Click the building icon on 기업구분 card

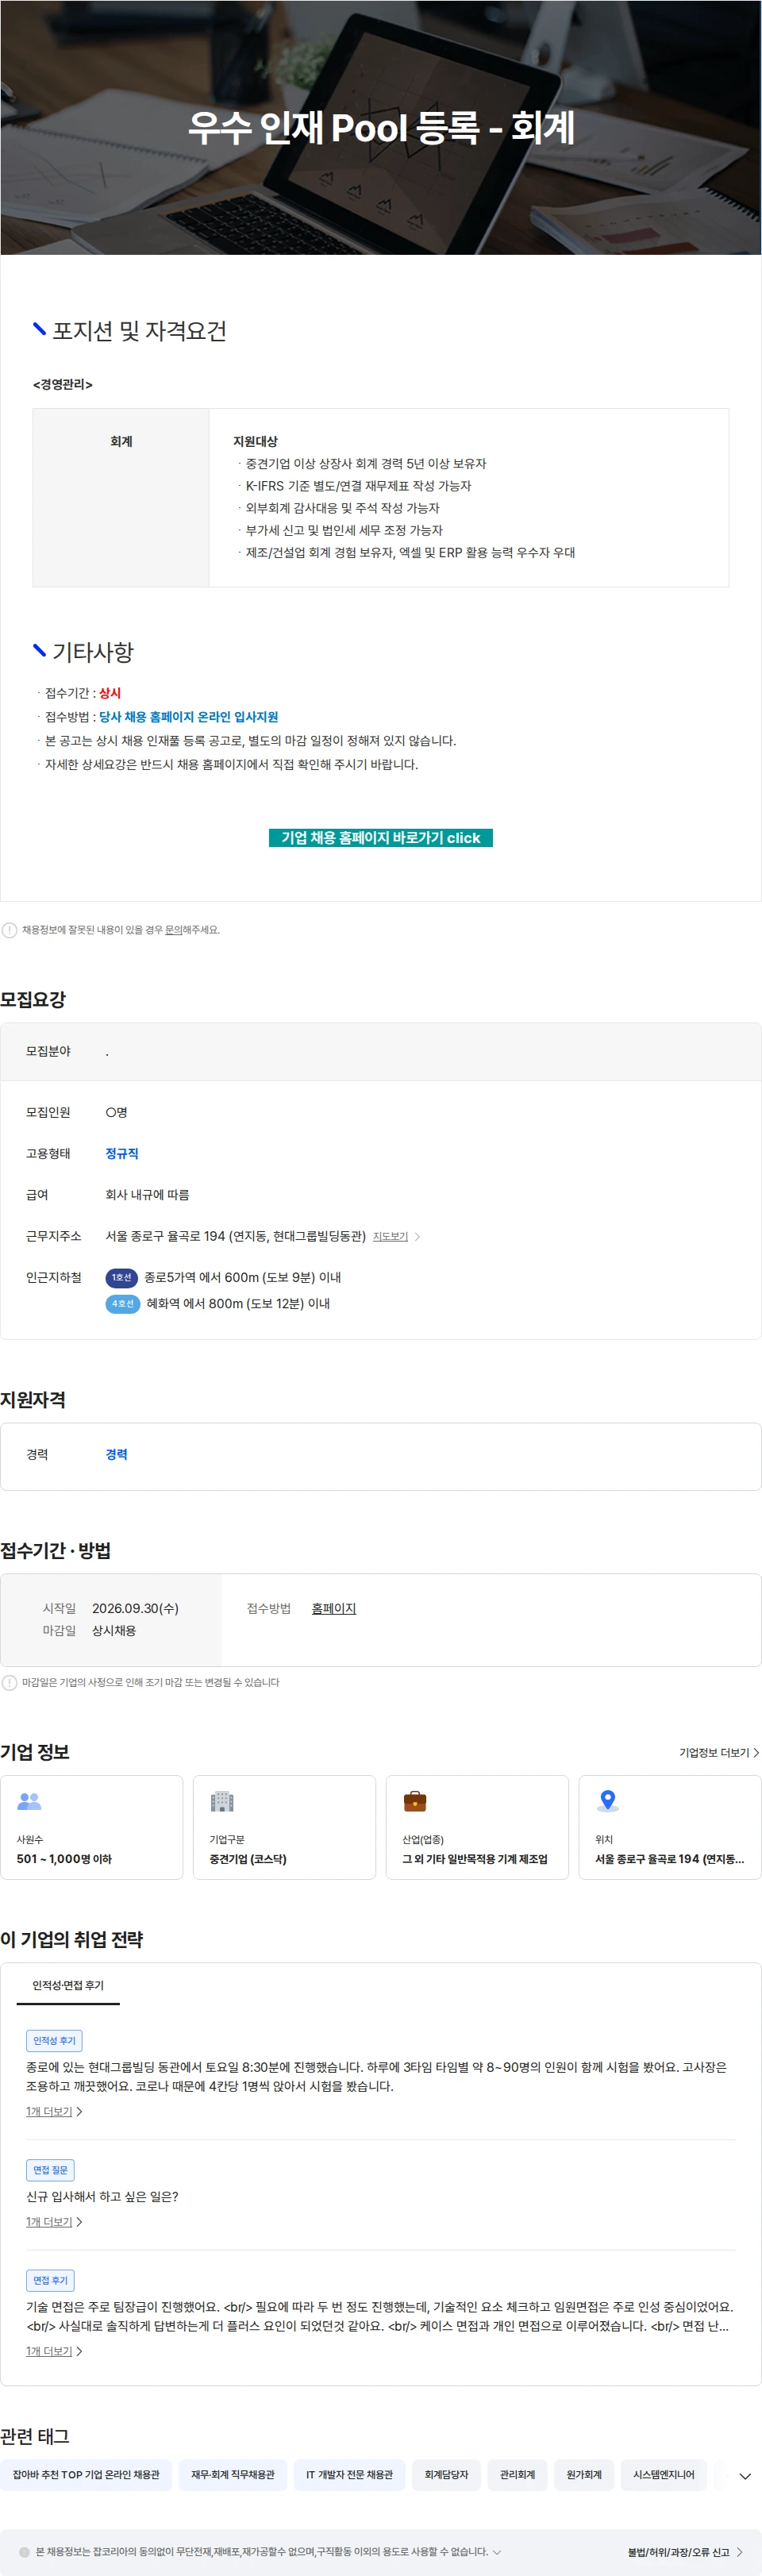[222, 1802]
